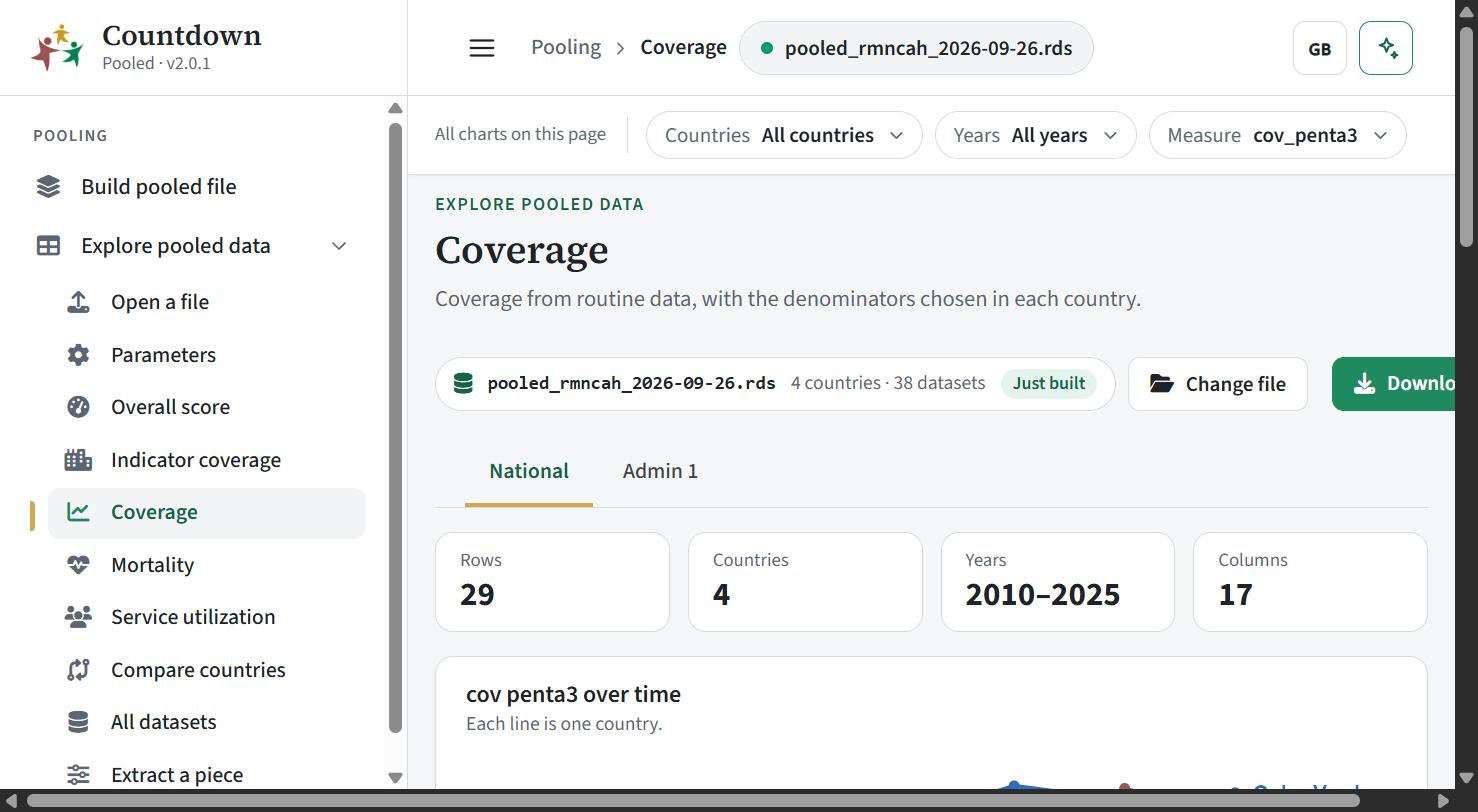Click the Overall score gauge icon

pyautogui.click(x=78, y=407)
